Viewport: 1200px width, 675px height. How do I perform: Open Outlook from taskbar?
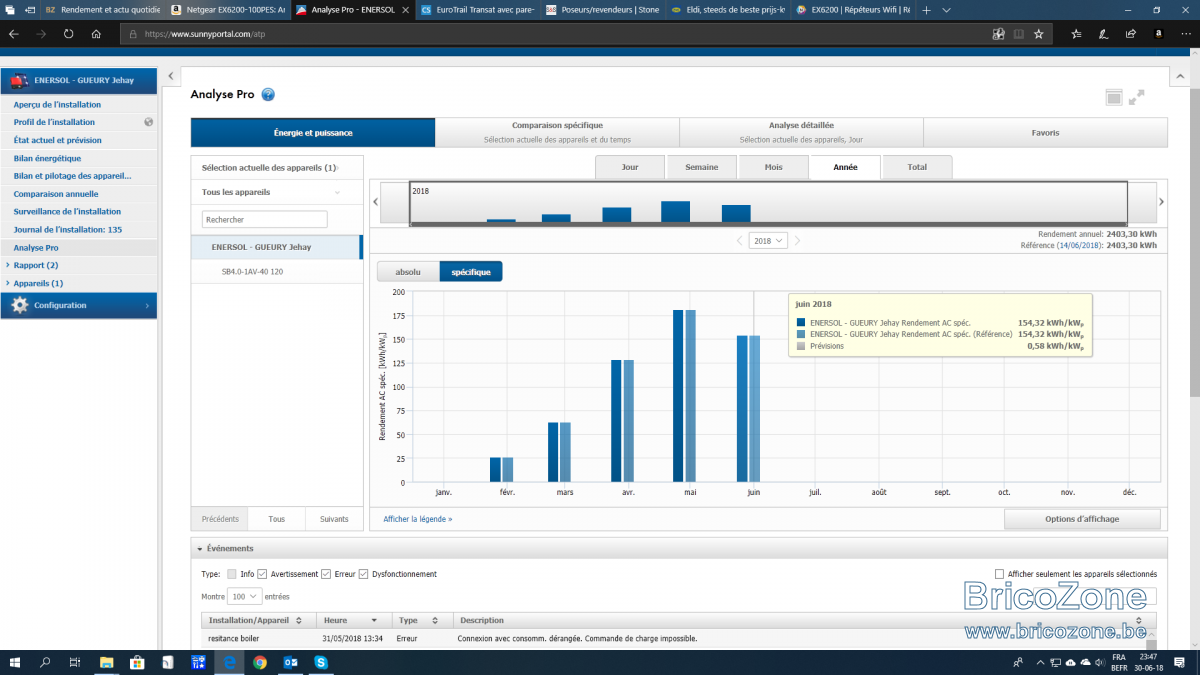point(291,662)
